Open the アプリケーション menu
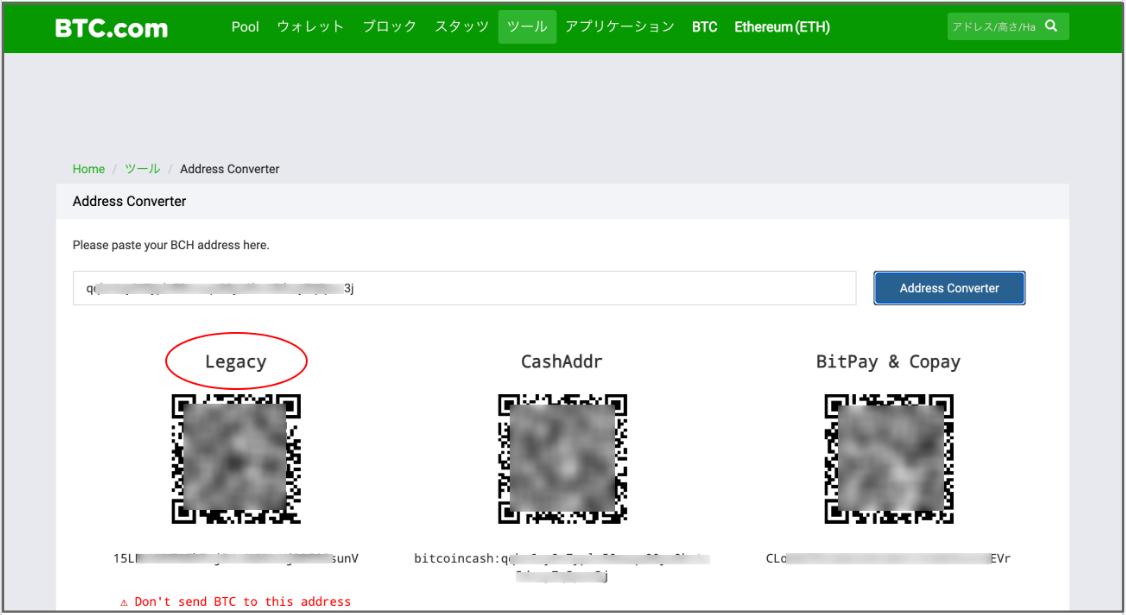1126x615 pixels. (620, 27)
